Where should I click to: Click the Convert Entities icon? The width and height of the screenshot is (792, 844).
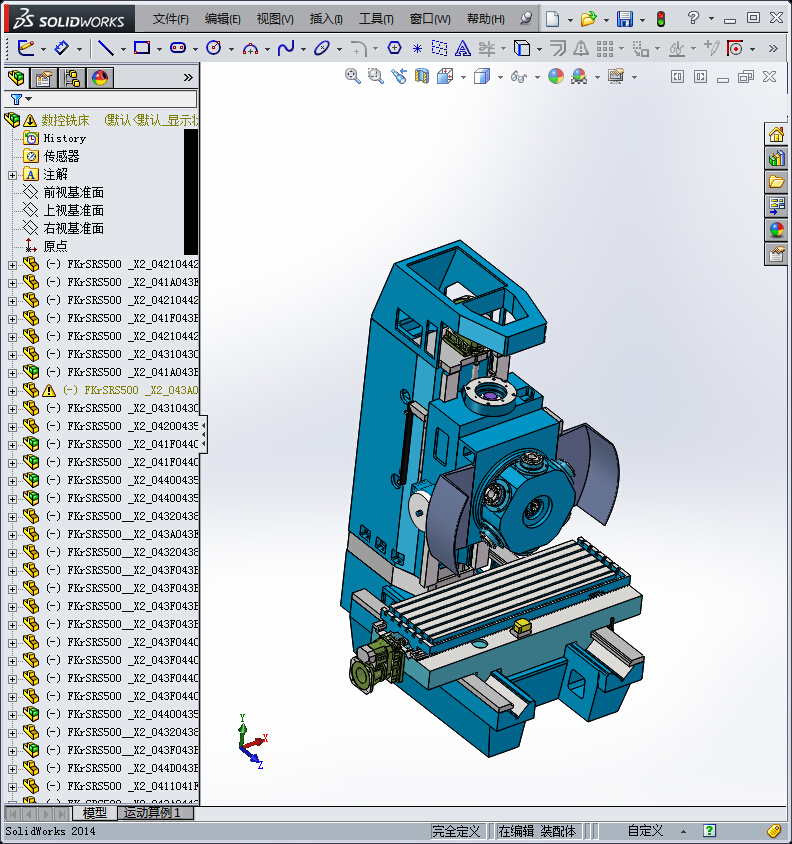[x=522, y=48]
